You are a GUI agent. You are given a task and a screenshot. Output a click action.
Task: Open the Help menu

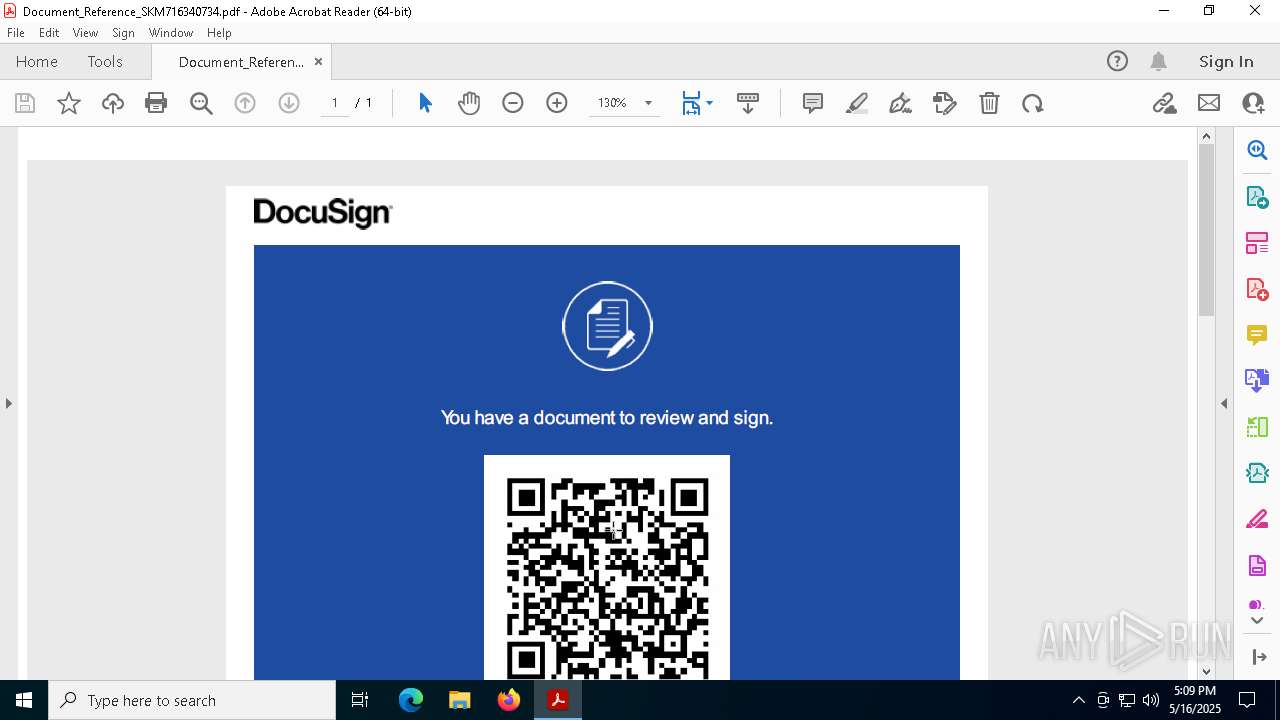tap(219, 32)
